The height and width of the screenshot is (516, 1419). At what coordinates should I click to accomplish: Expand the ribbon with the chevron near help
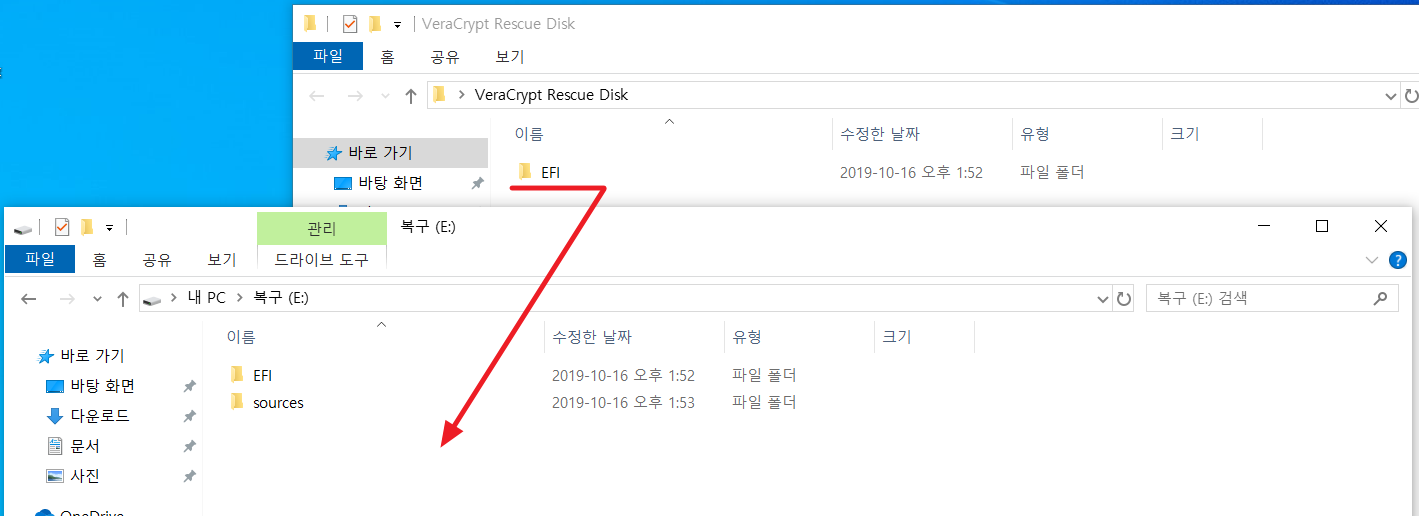coord(1372,260)
